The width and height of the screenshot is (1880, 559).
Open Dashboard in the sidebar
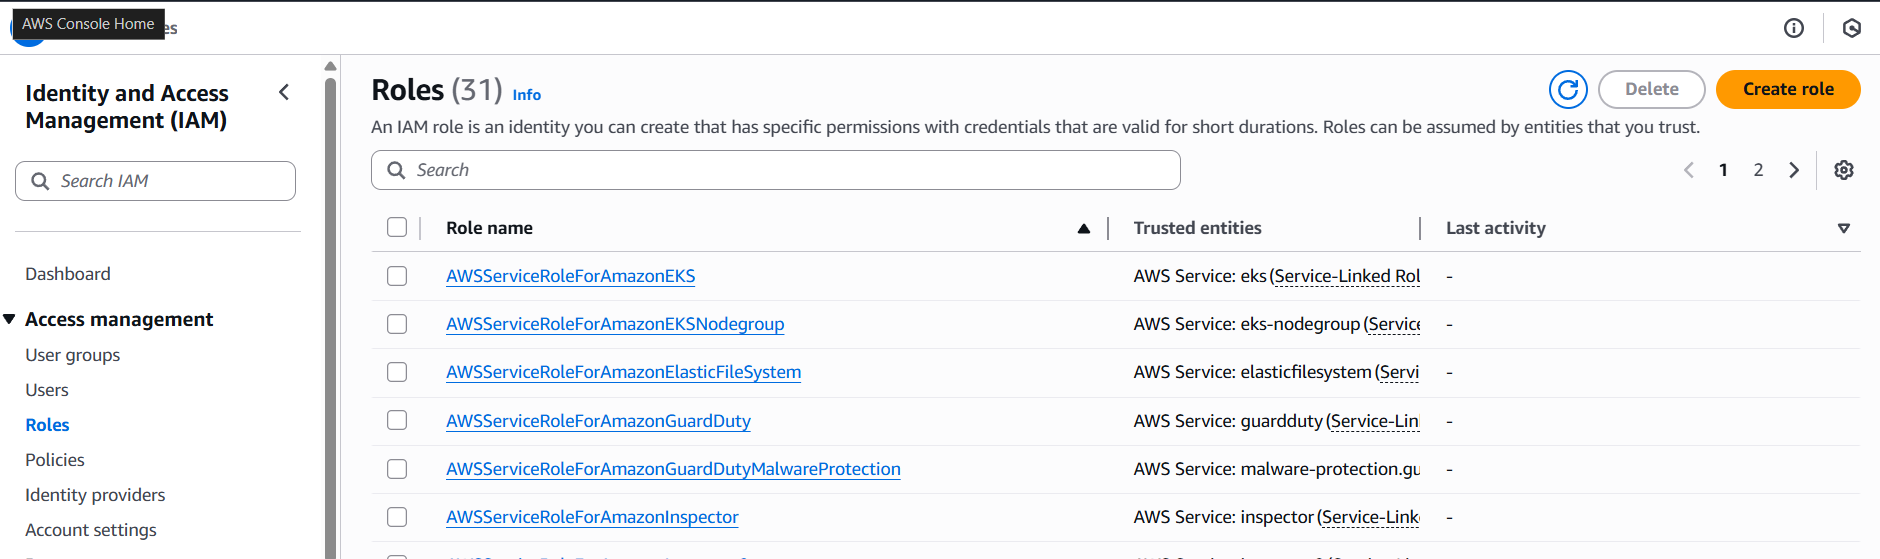click(x=68, y=274)
